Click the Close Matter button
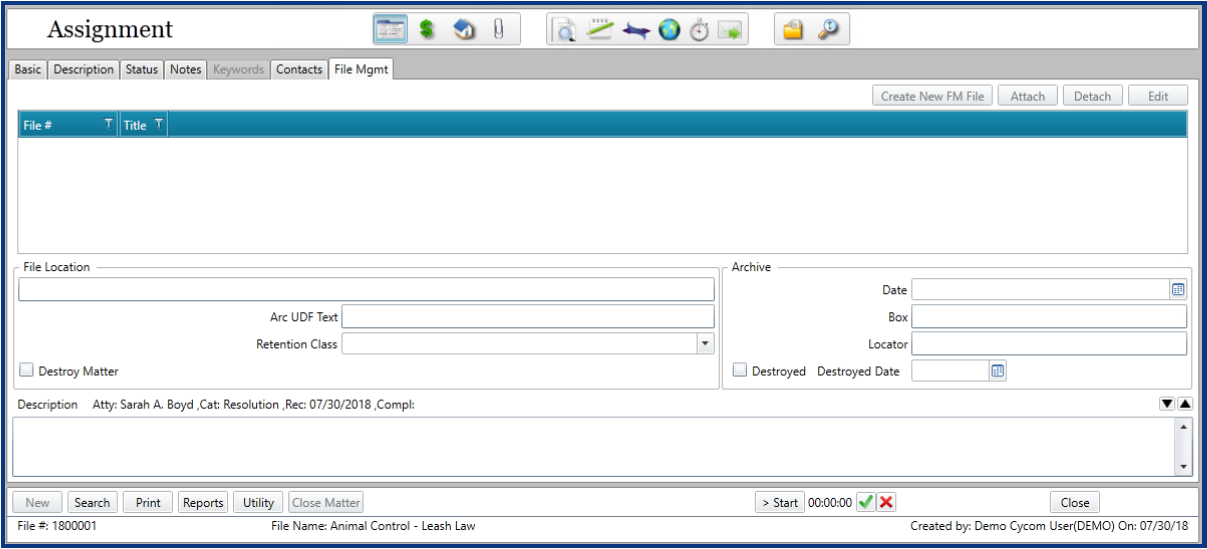Image resolution: width=1207 pixels, height=549 pixels. 326,503
